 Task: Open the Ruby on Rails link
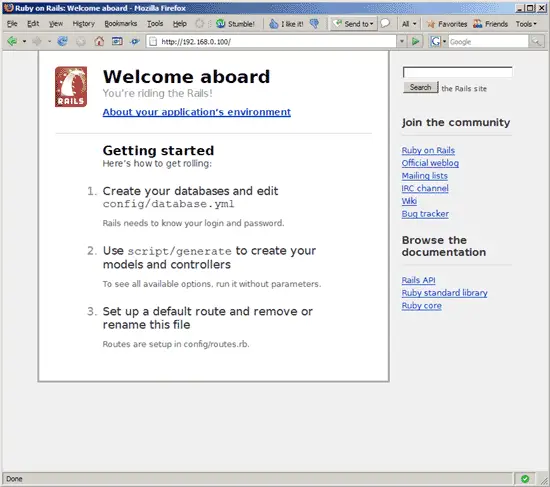pyautogui.click(x=428, y=150)
